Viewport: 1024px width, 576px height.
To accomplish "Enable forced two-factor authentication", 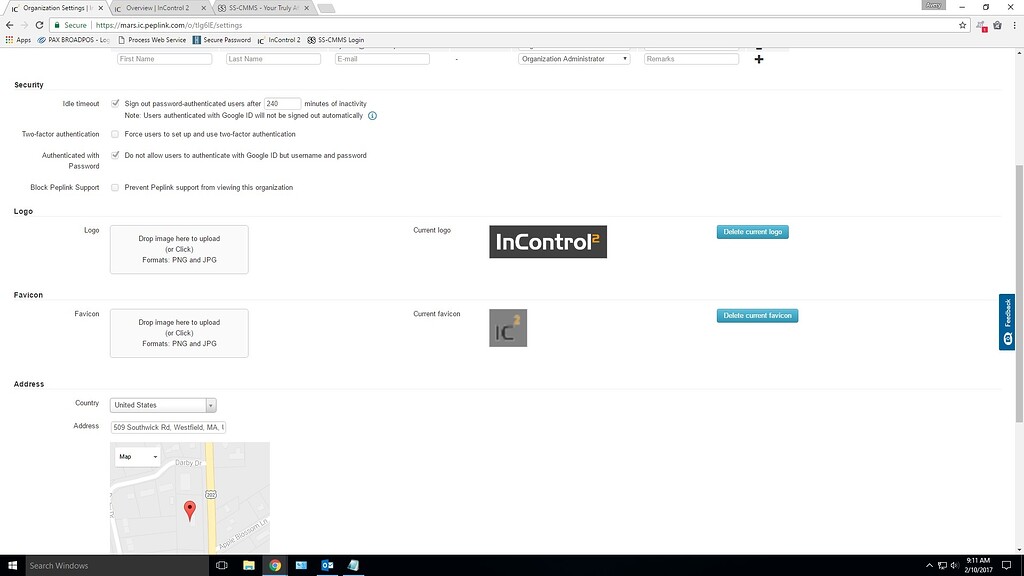I will [115, 134].
